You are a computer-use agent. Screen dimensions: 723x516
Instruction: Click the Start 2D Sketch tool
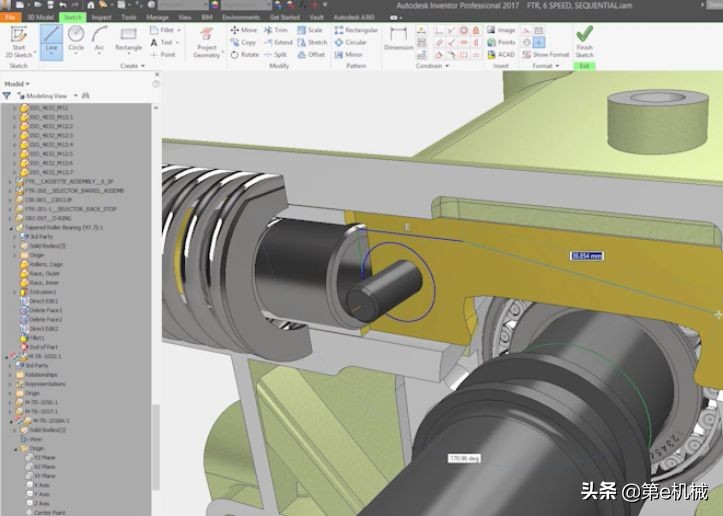[x=19, y=42]
